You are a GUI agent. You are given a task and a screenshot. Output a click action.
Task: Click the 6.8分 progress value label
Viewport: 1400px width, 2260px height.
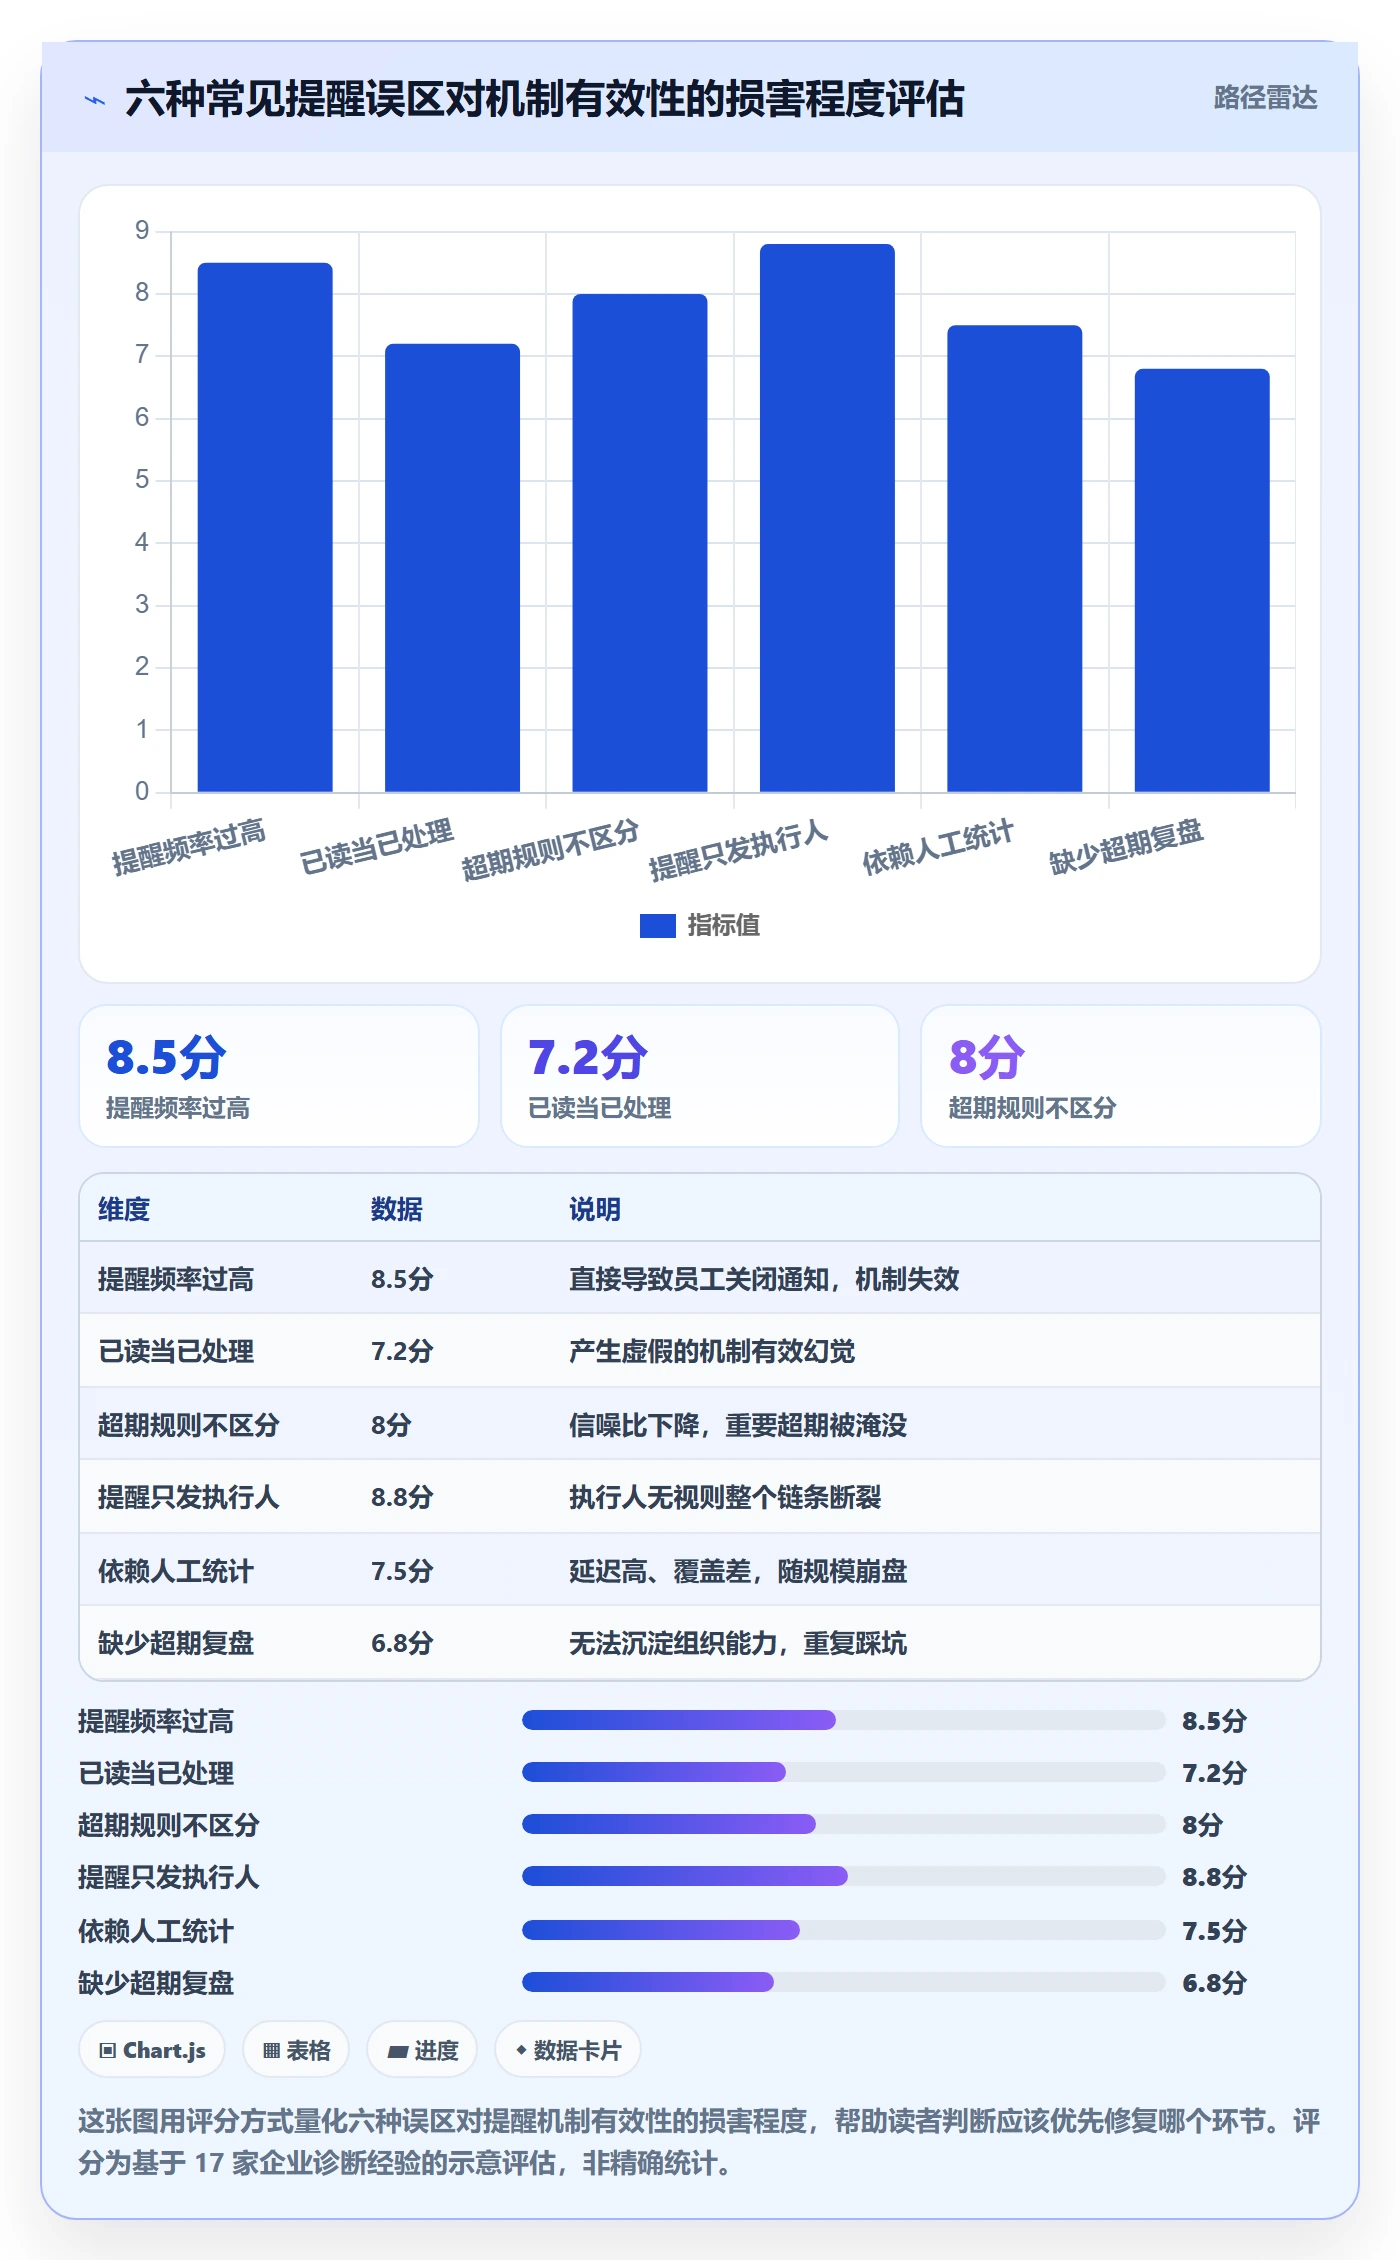tap(1214, 1983)
